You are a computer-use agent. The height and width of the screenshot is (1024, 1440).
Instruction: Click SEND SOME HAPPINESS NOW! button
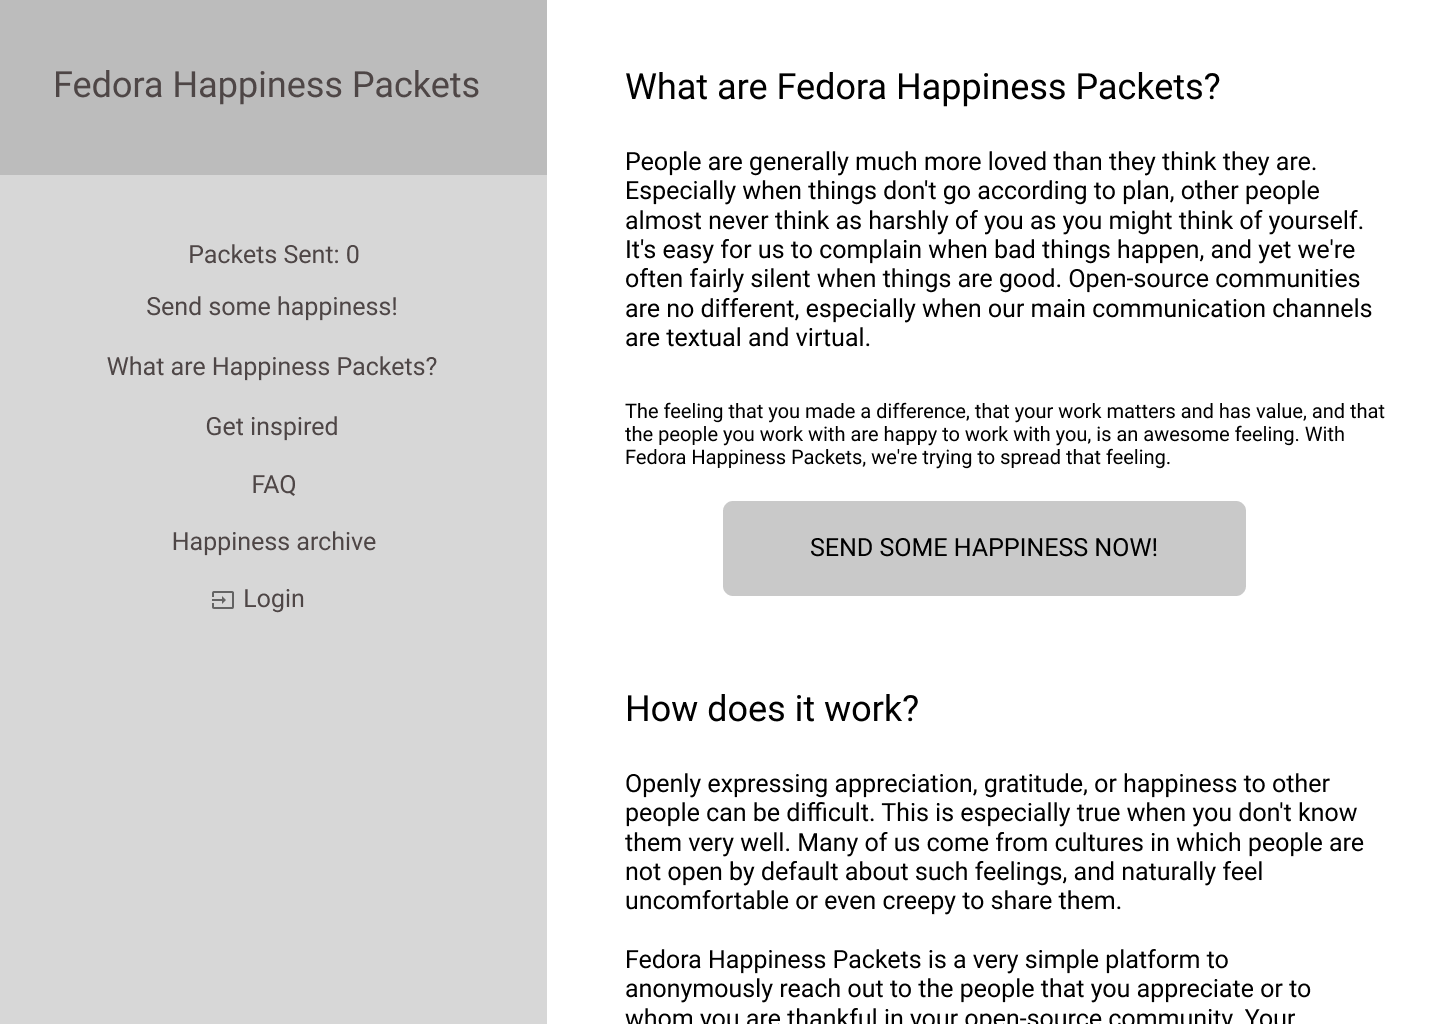984,548
